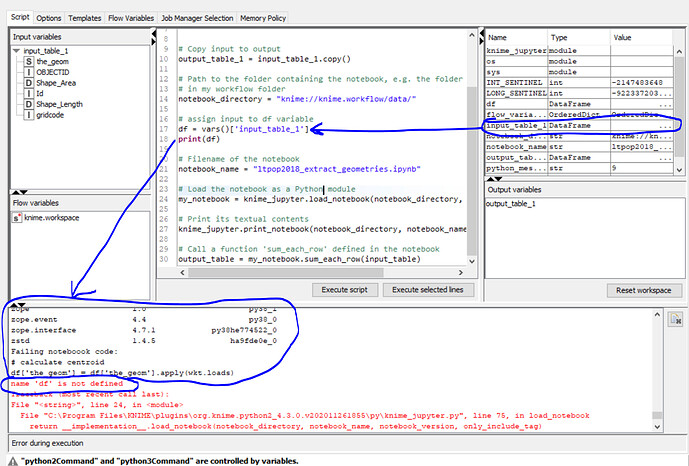The height and width of the screenshot is (466, 689).
Task: Sort workspace table by Name header
Action: click(x=516, y=37)
